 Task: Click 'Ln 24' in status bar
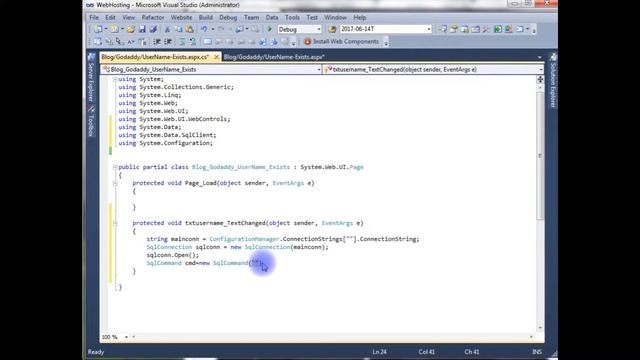pyautogui.click(x=379, y=352)
